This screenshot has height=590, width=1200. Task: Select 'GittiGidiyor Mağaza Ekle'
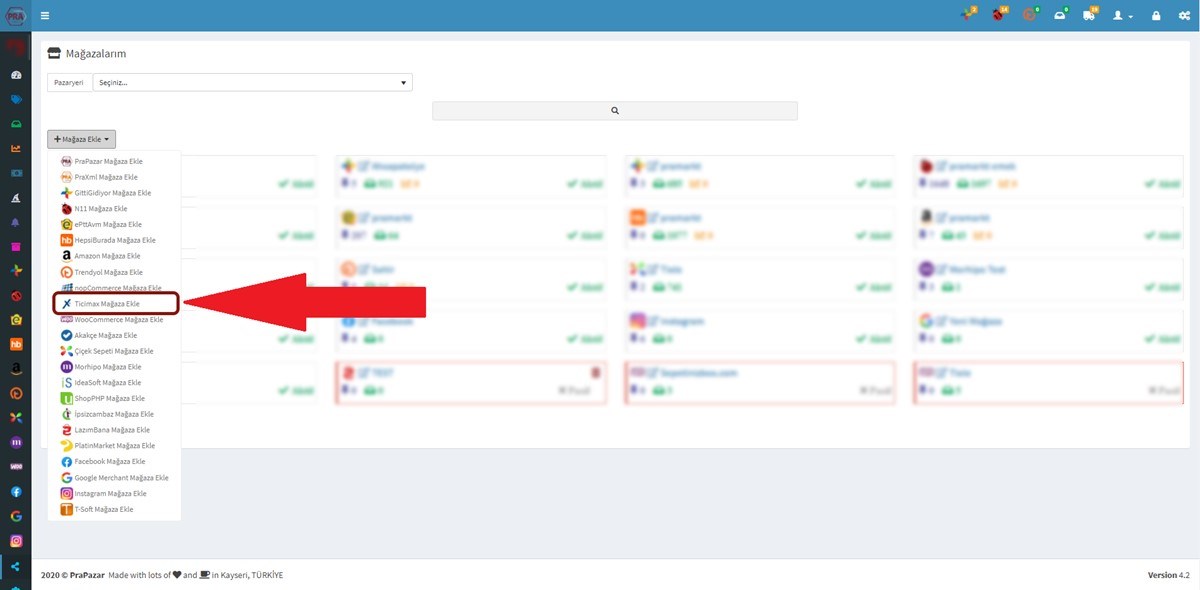tap(114, 193)
